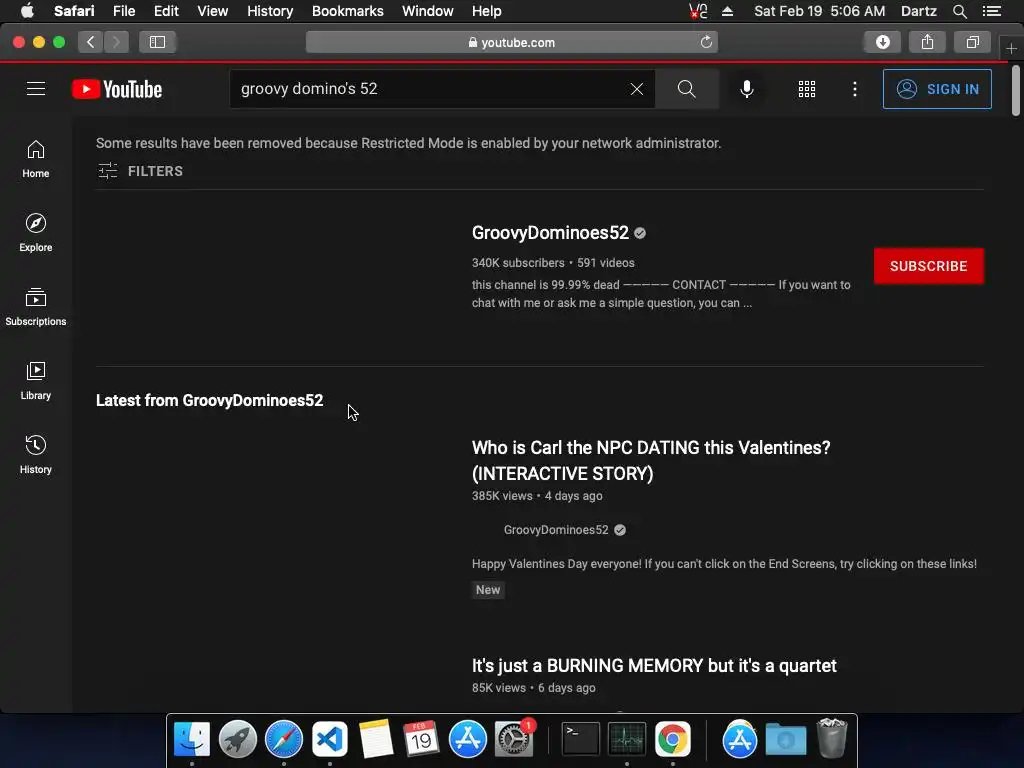The height and width of the screenshot is (768, 1024).
Task: Clear the search box with the X
Action: coord(637,89)
